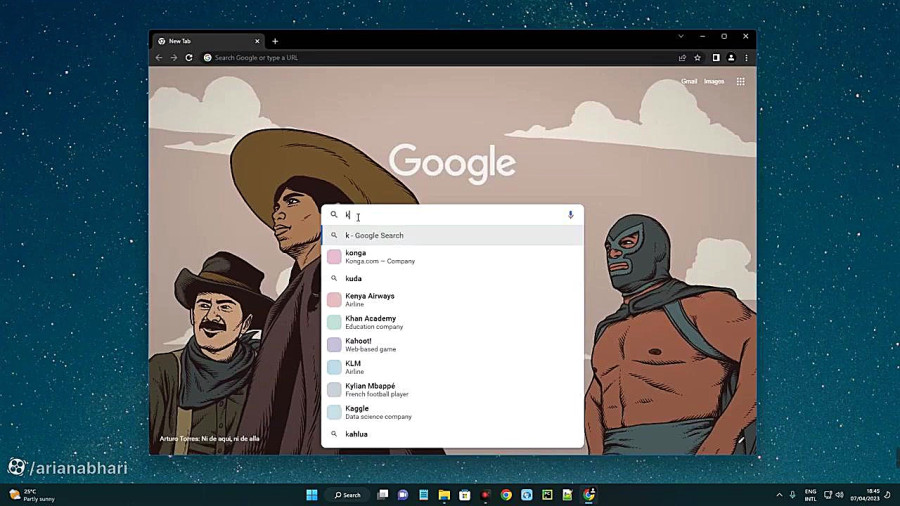Open Microsoft Store in the taskbar
Image resolution: width=900 pixels, height=506 pixels.
point(465,495)
